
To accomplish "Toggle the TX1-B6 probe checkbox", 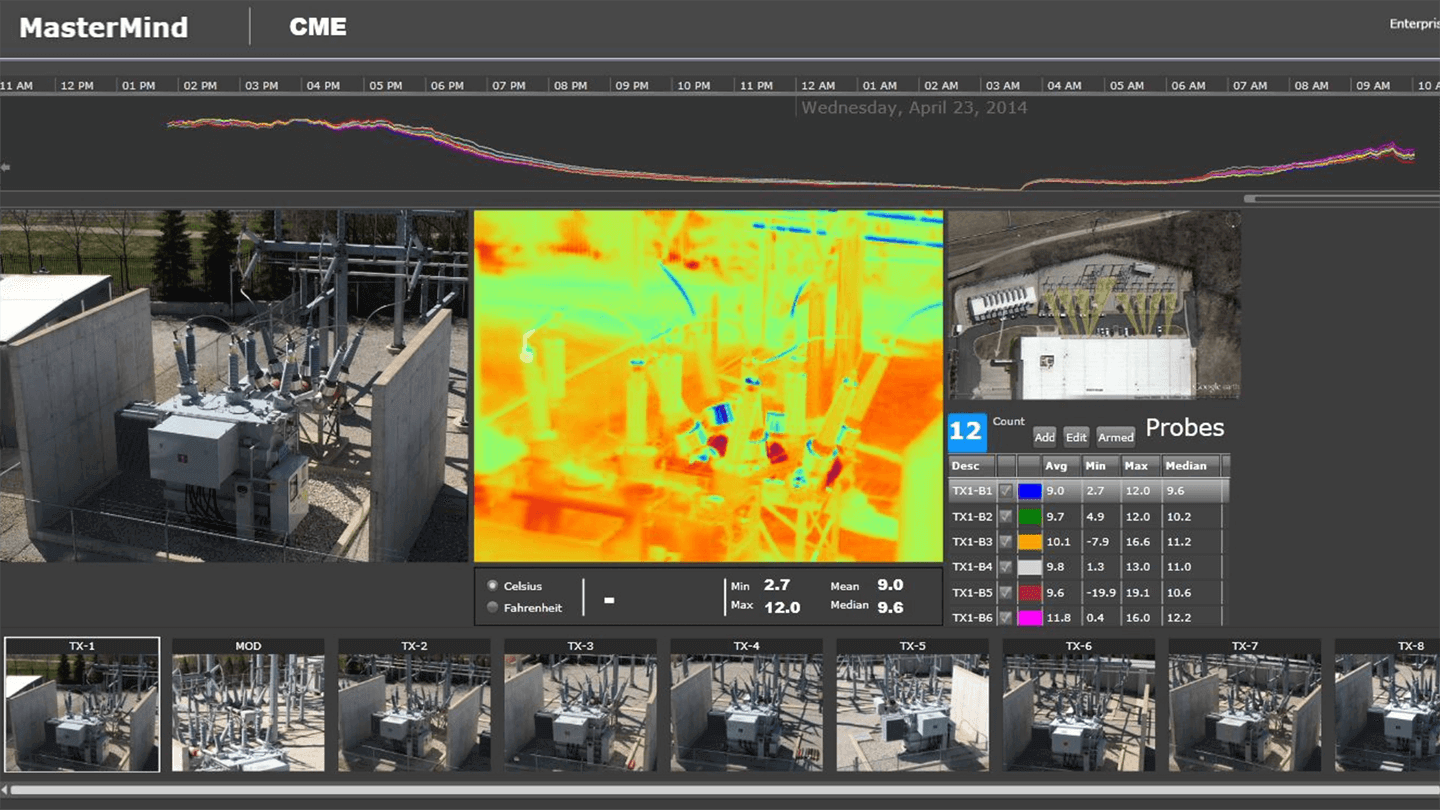I will click(x=1006, y=617).
